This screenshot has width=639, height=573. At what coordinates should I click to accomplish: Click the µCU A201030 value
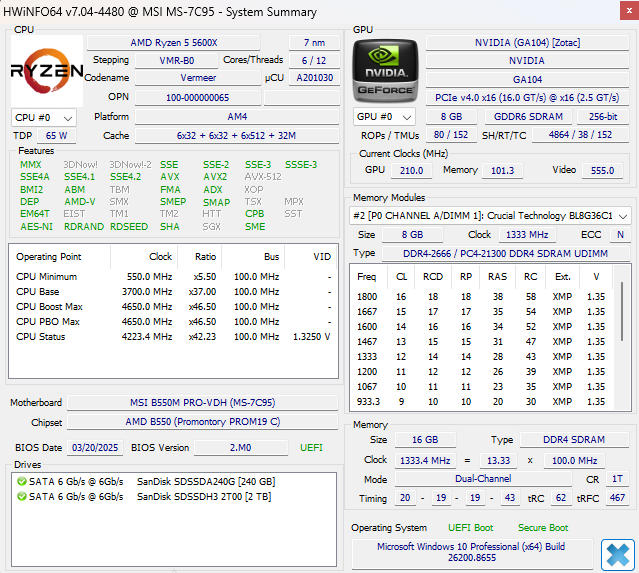[x=314, y=78]
